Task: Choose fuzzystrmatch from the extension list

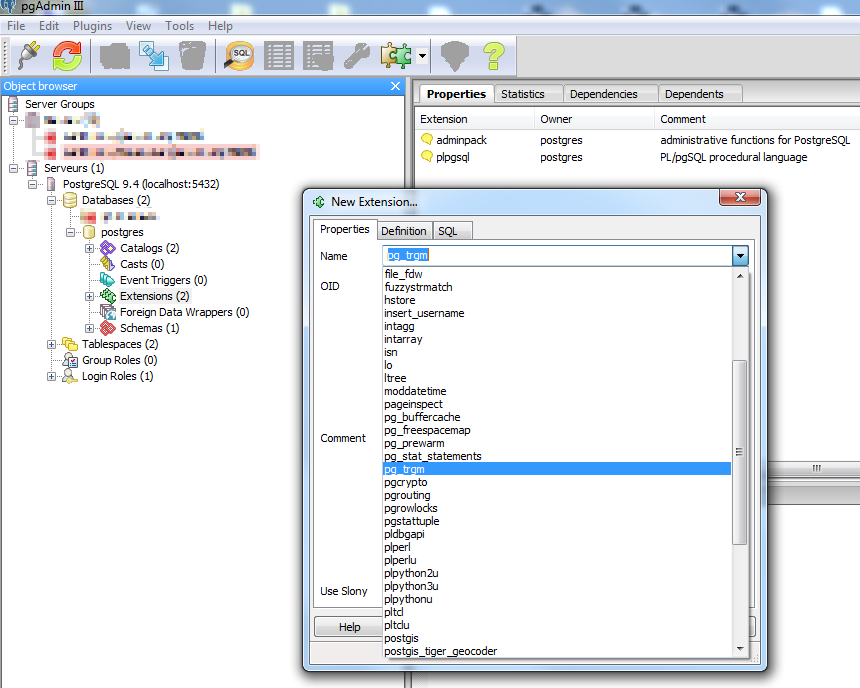Action: 557,287
